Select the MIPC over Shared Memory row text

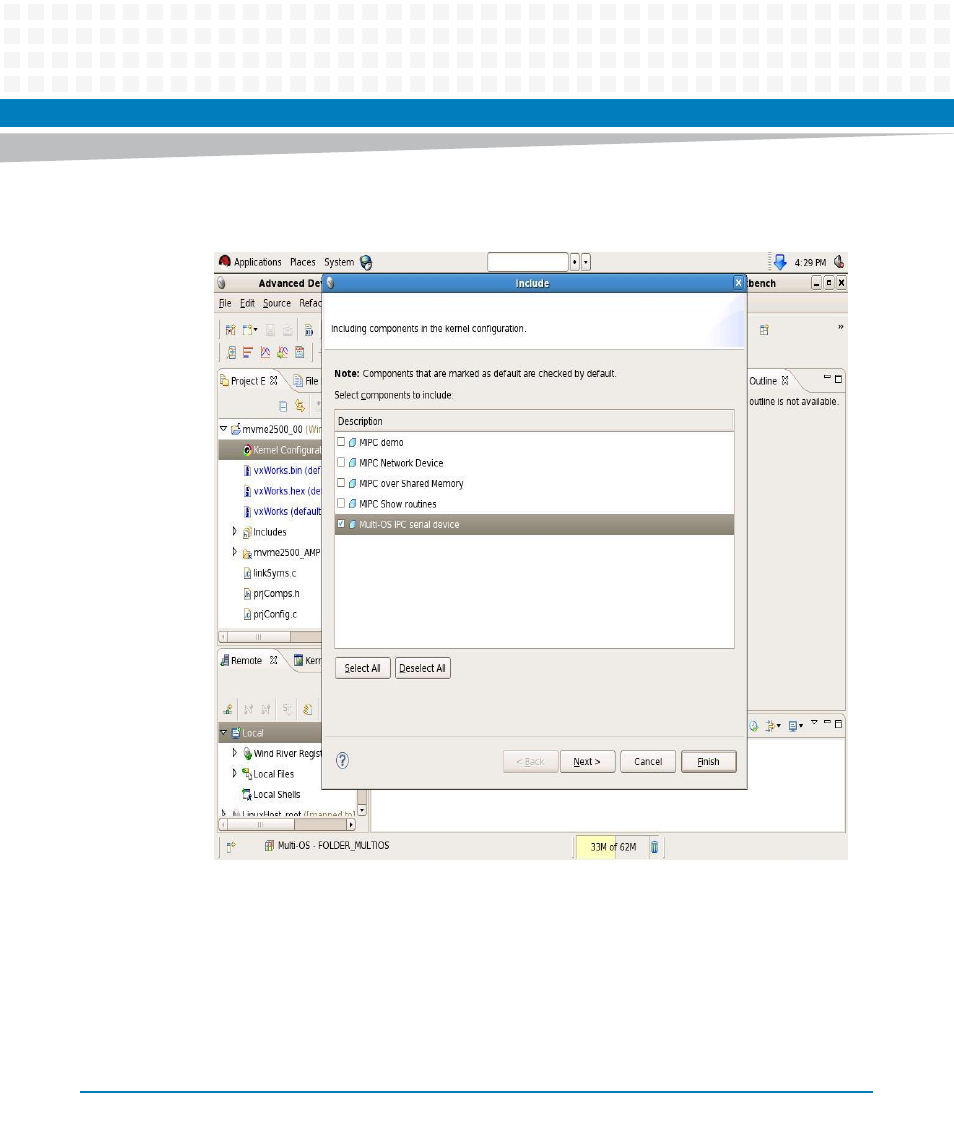click(x=411, y=483)
